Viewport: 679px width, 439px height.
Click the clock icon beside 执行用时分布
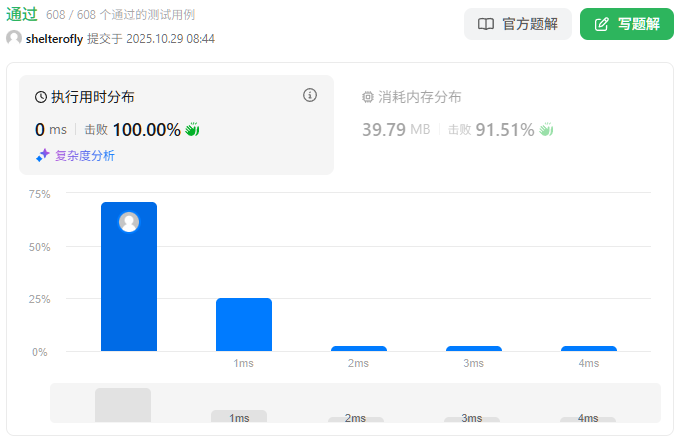(41, 97)
